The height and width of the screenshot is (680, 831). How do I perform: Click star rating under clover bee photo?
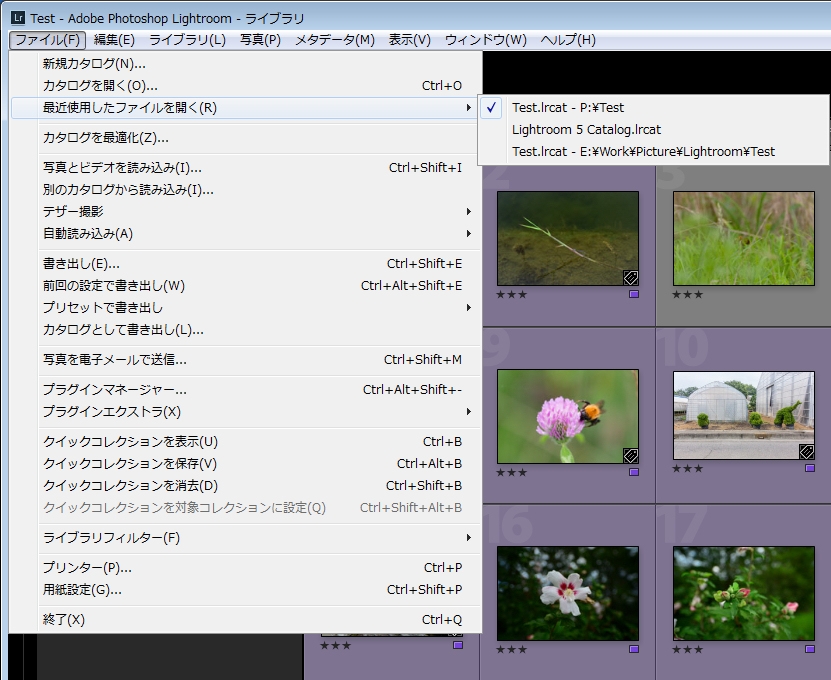[x=512, y=472]
